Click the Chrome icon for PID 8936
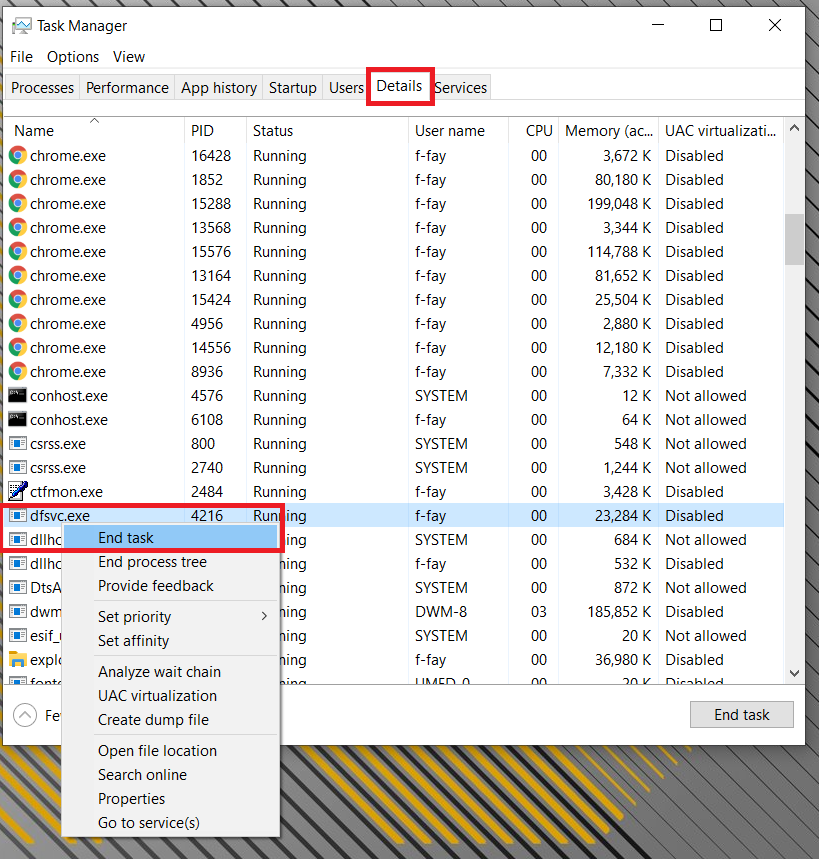The image size is (819, 859). tap(17, 372)
